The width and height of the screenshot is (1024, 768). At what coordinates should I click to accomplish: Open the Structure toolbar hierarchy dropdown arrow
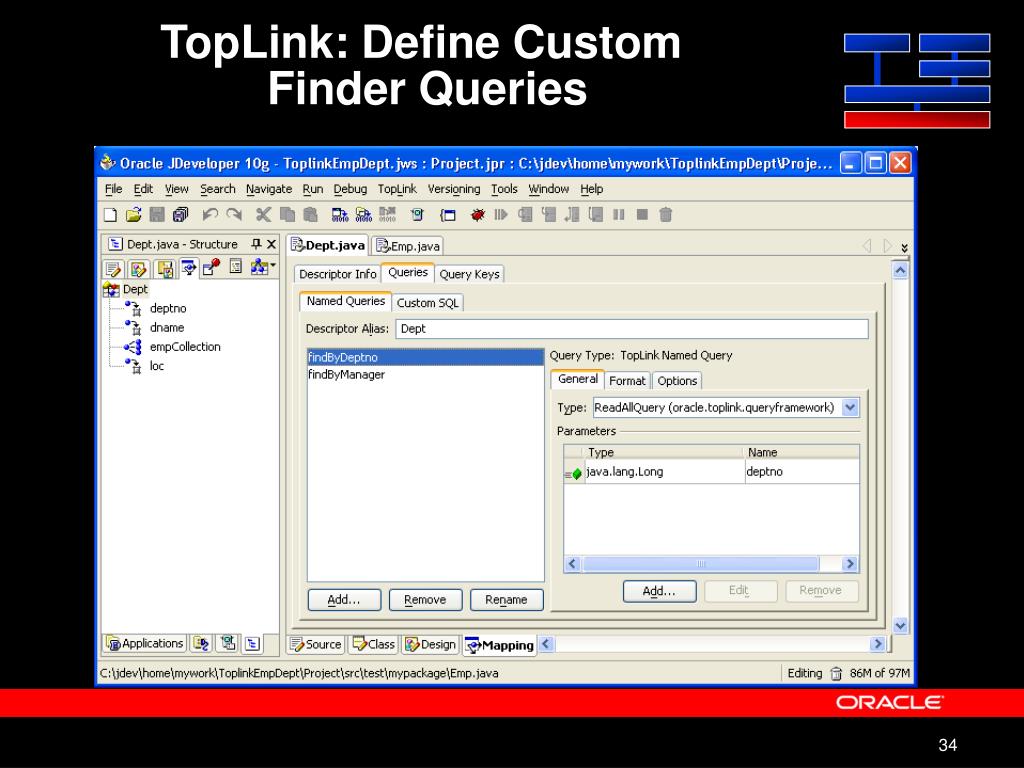coord(273,265)
